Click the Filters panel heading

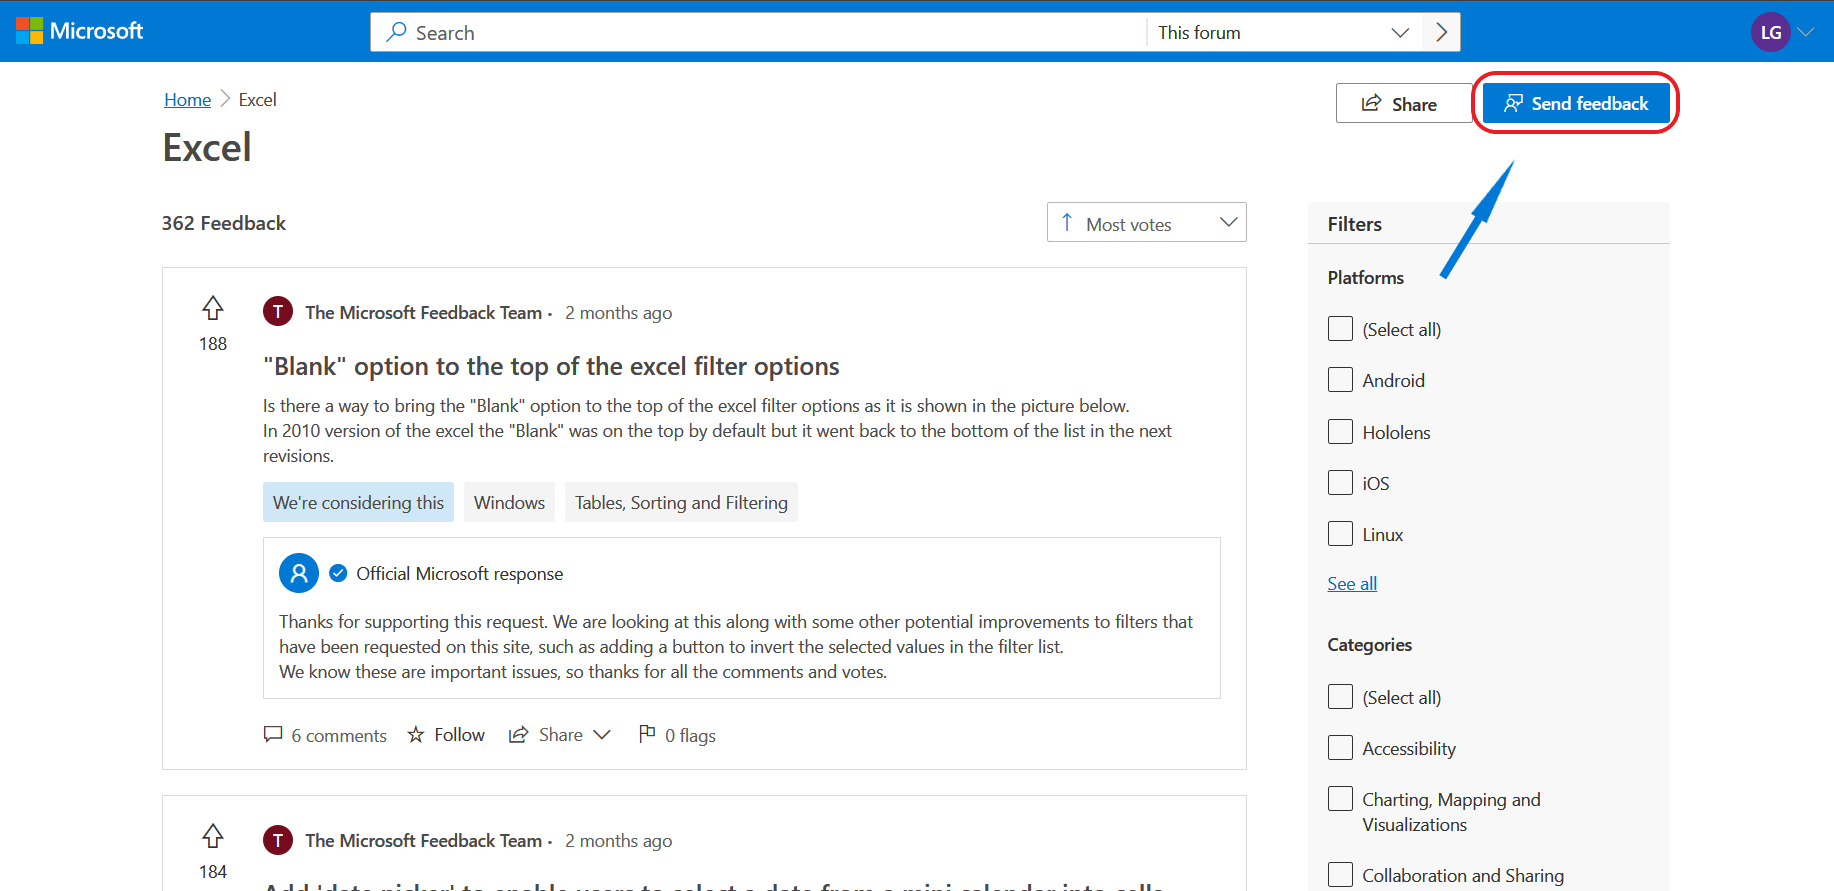(1354, 224)
